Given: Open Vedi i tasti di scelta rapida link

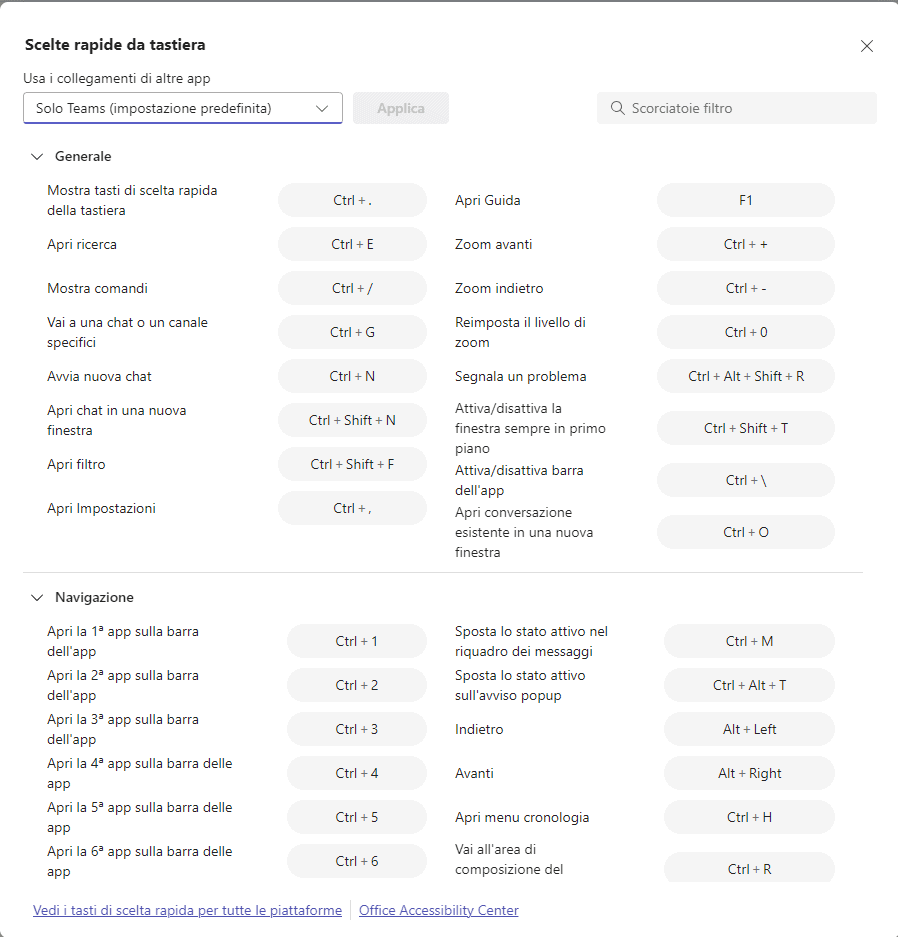Looking at the screenshot, I should pyautogui.click(x=188, y=910).
